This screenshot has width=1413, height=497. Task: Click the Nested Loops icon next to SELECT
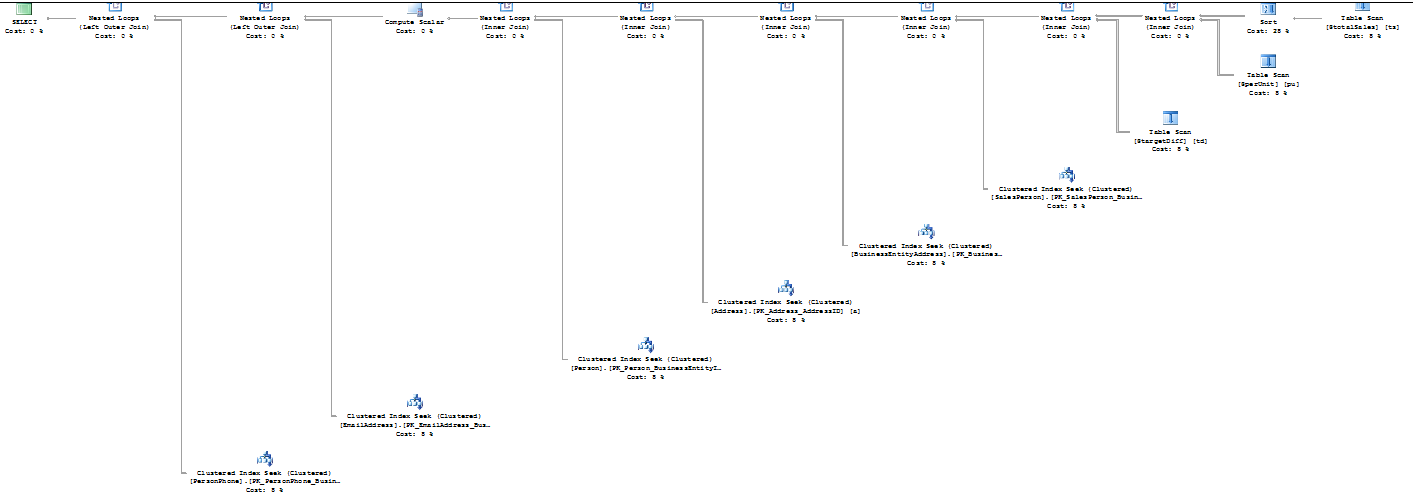point(114,7)
